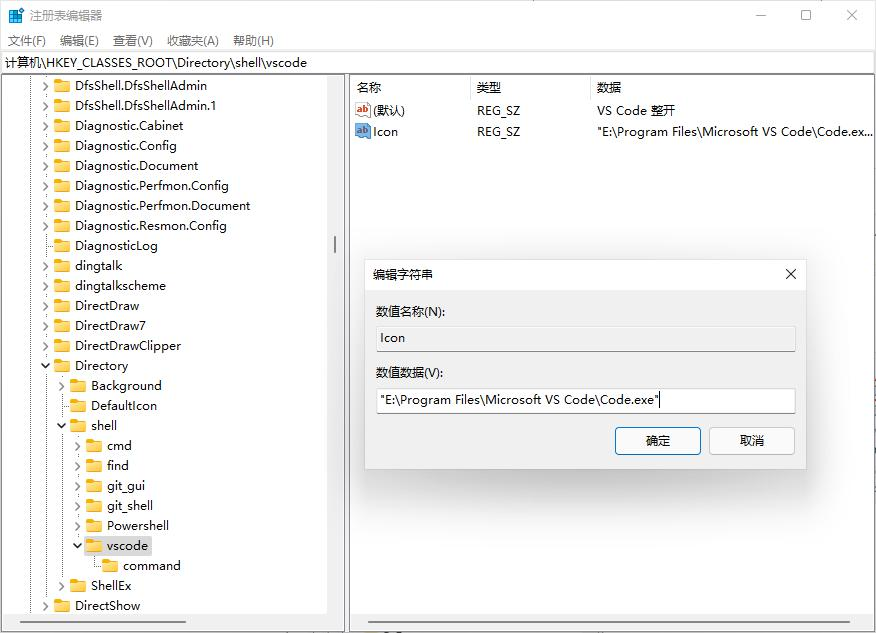This screenshot has height=633, width=876.
Task: Click the Icon string value icon
Action: 363,131
